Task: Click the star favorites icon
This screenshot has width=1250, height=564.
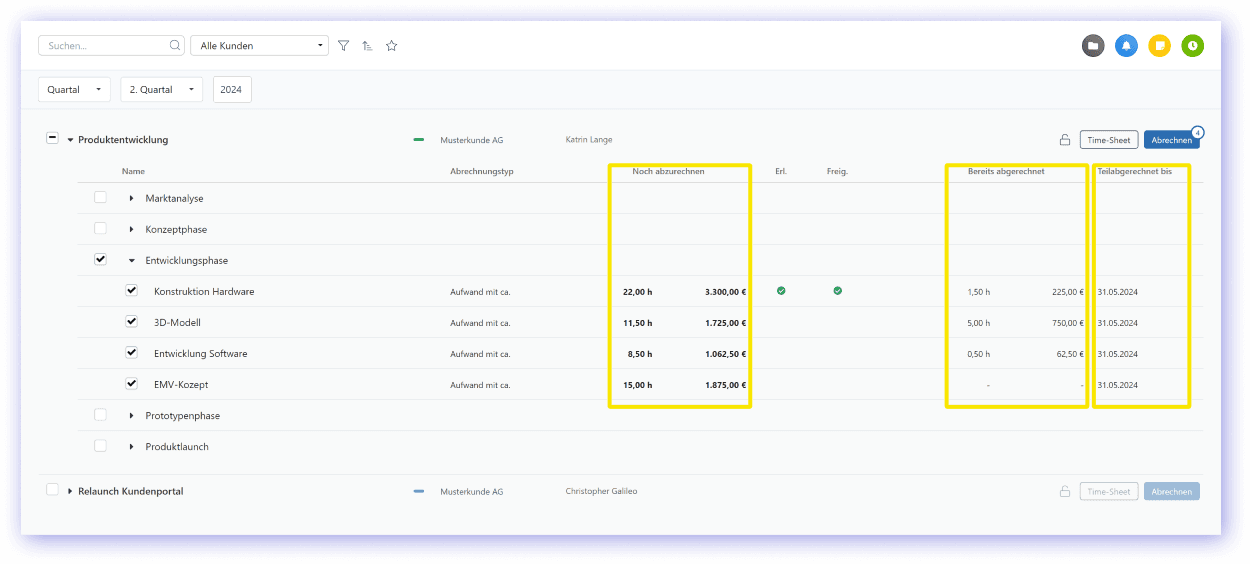Action: 392,46
